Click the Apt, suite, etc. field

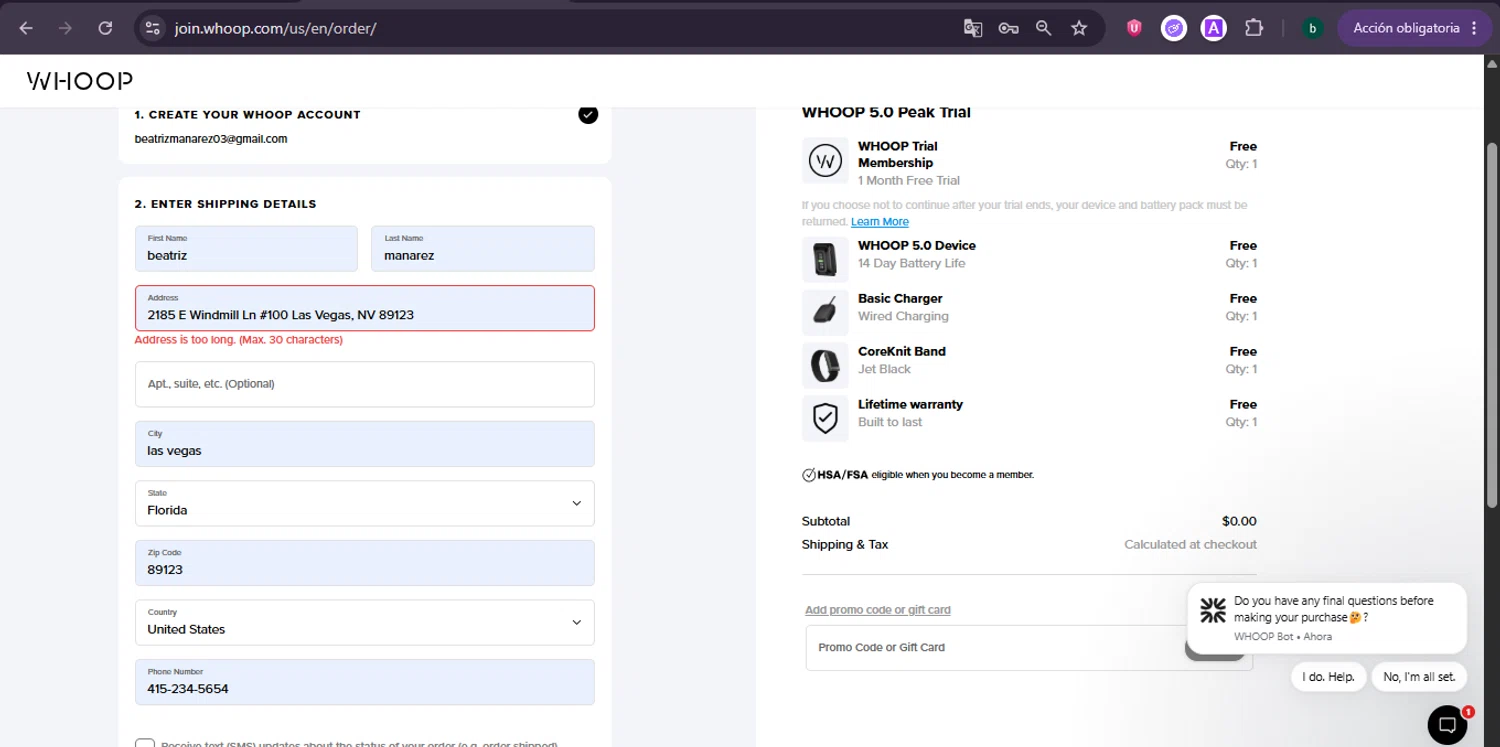(x=365, y=384)
